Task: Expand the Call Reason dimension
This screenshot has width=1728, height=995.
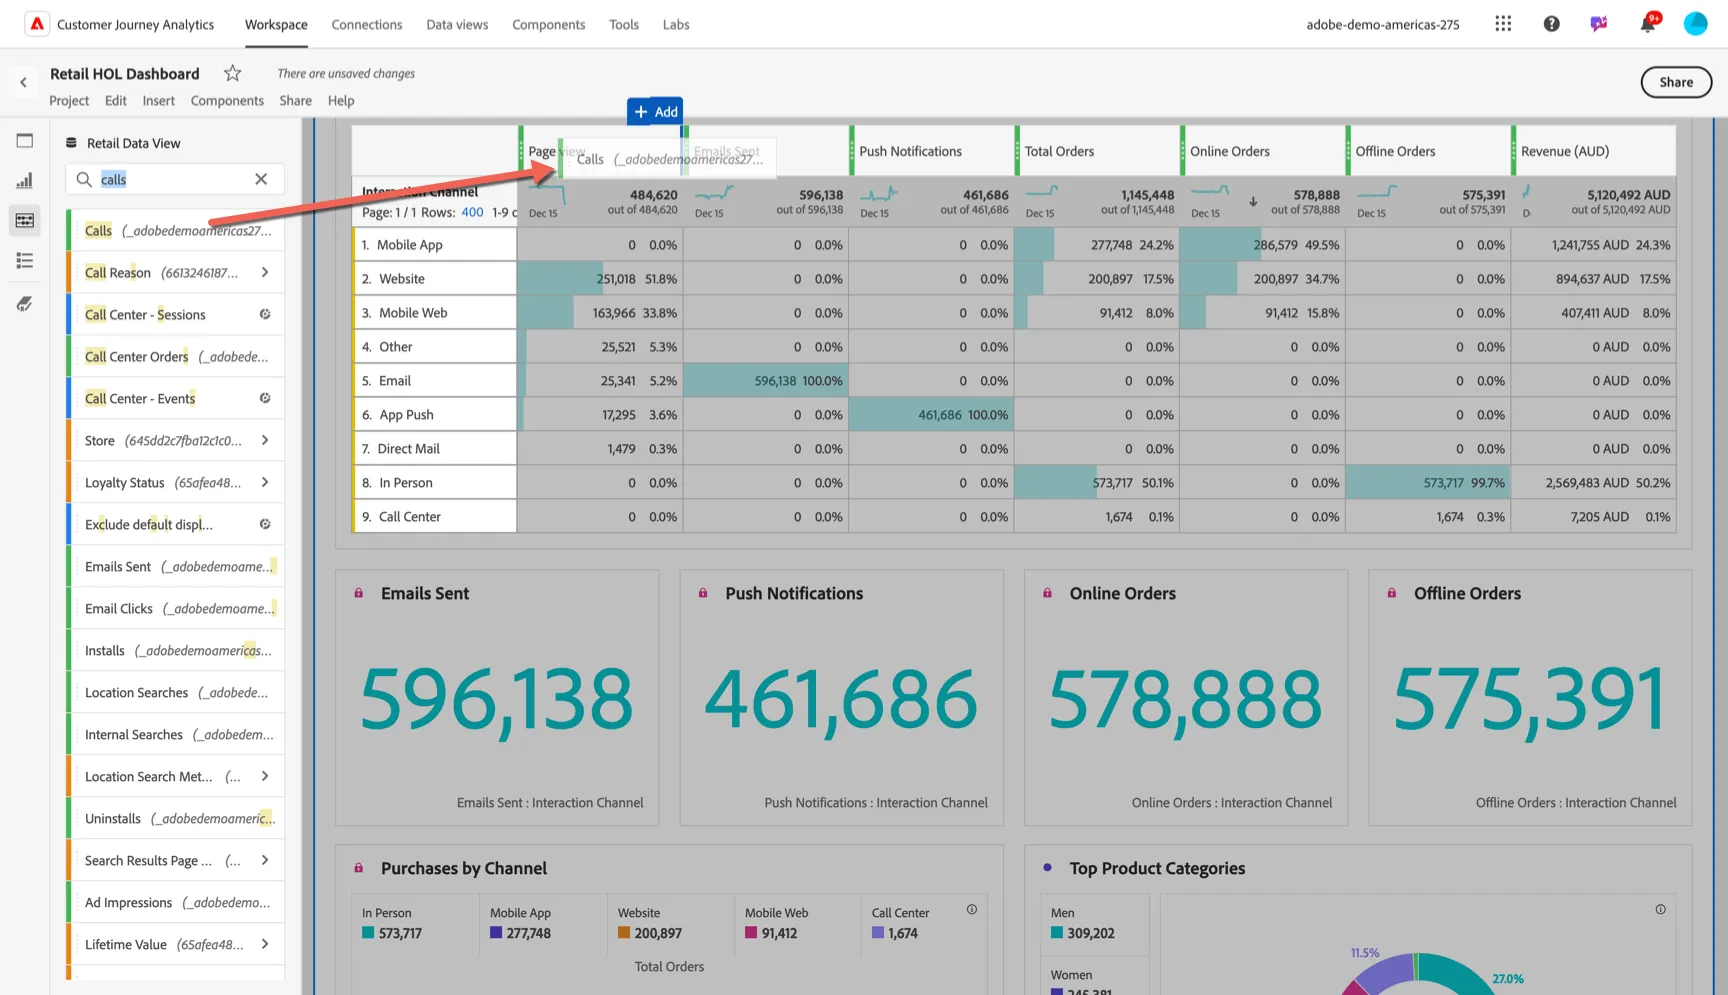Action: click(265, 272)
